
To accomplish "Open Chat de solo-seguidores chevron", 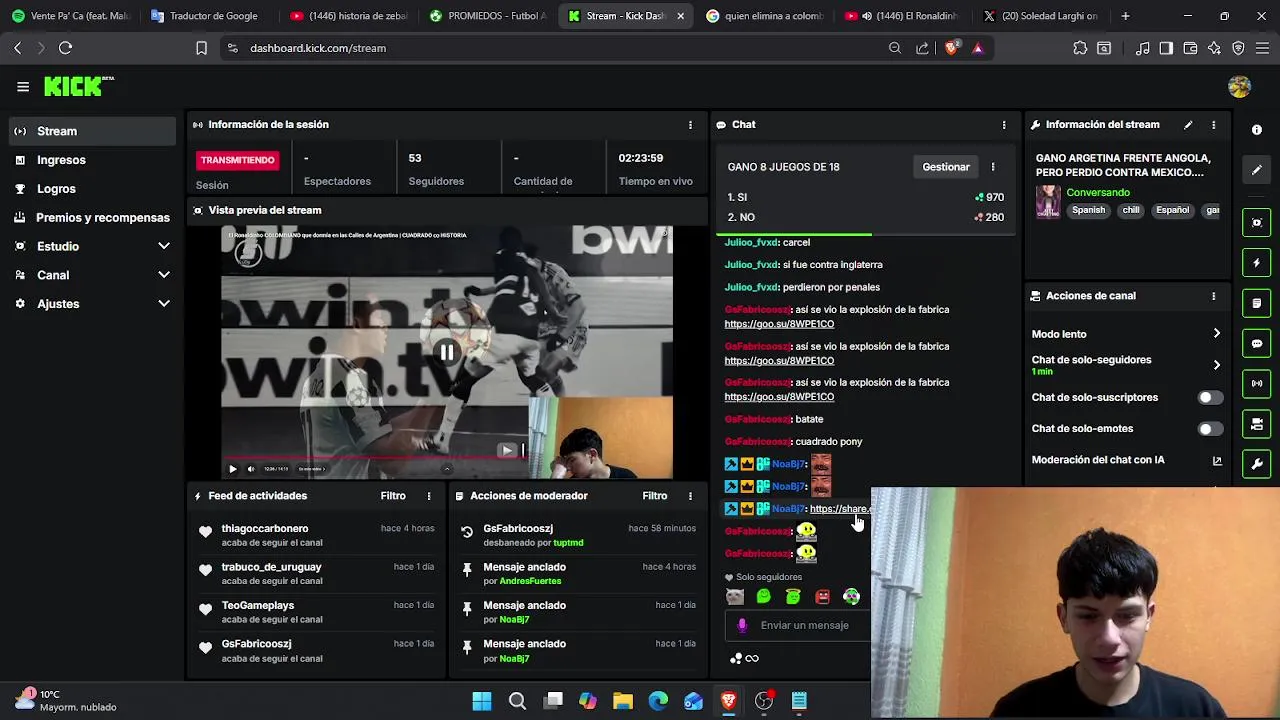I will (1217, 365).
